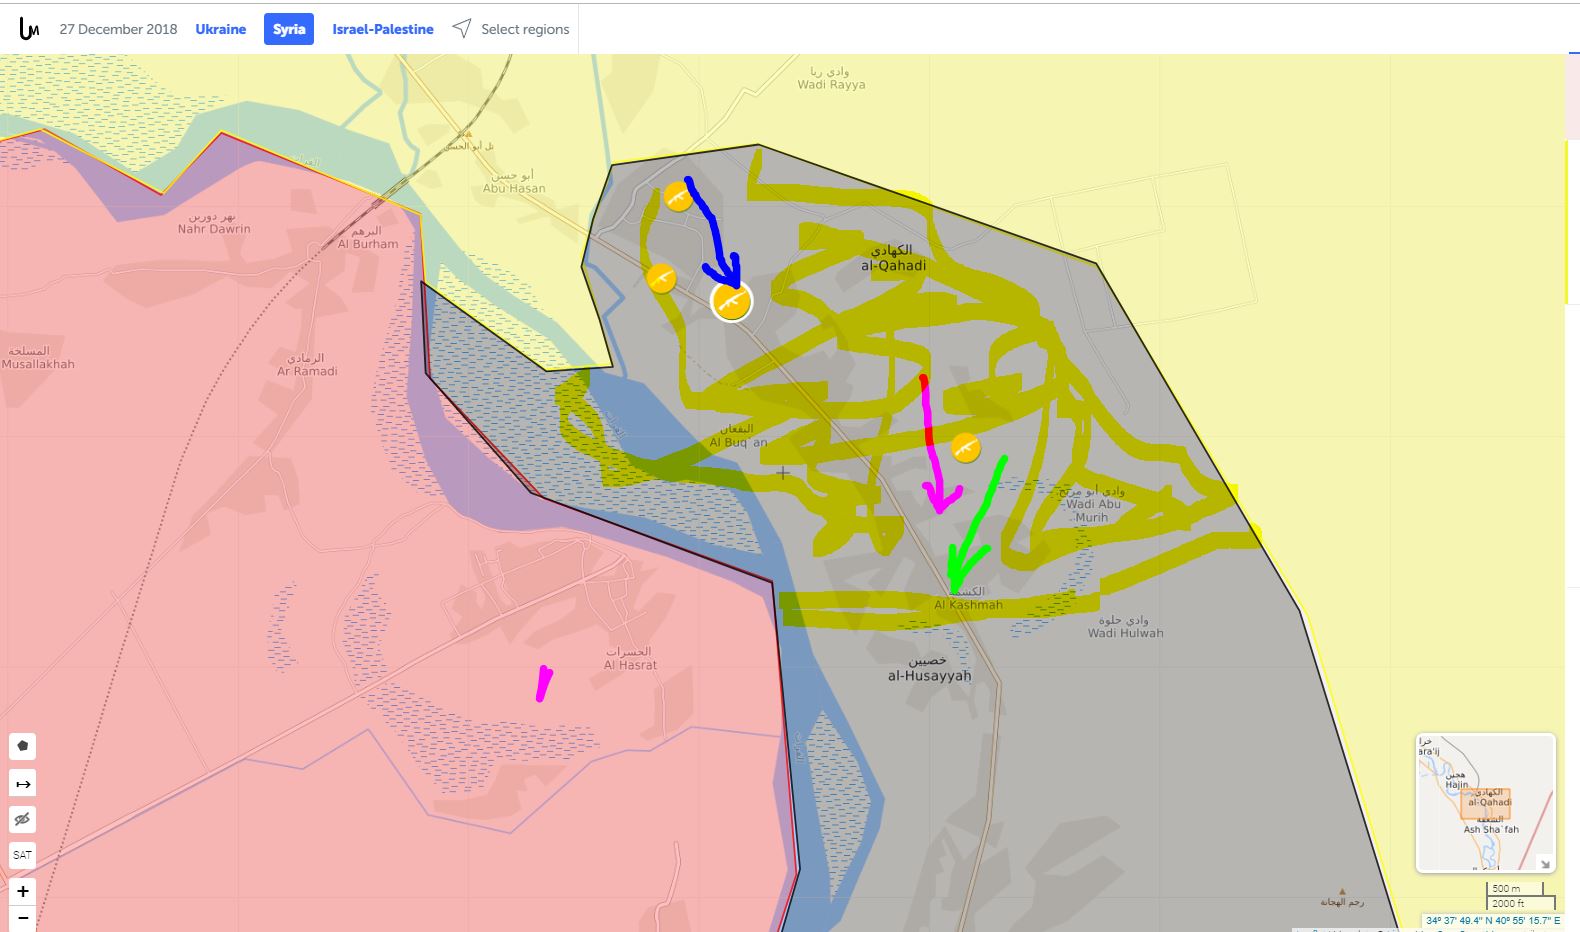
Task: Switch to the Israel-Palestine map tab
Action: (x=383, y=29)
